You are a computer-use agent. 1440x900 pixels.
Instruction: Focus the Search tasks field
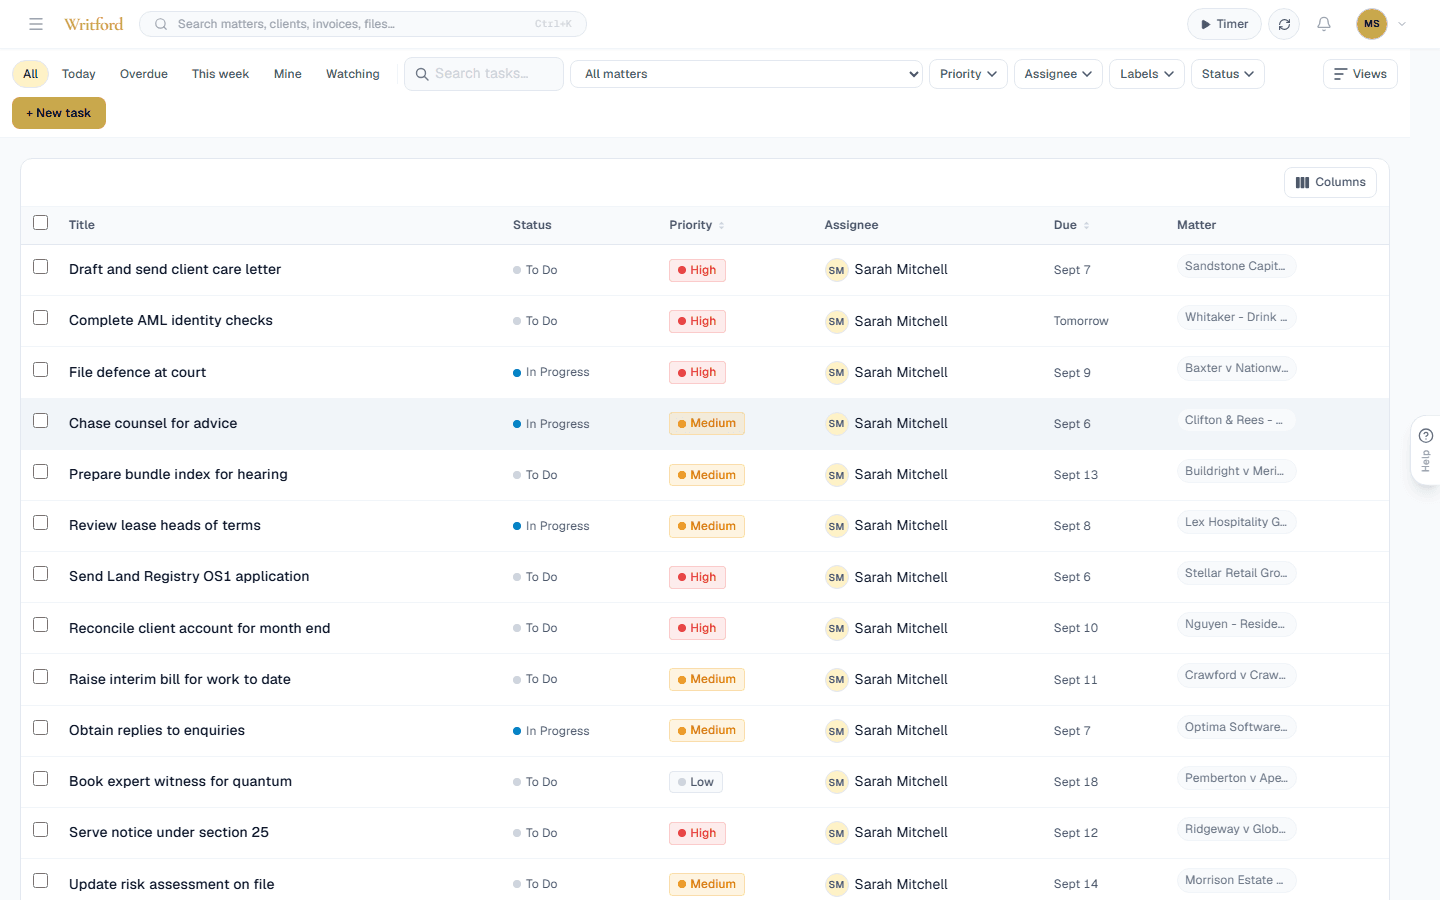coord(484,74)
